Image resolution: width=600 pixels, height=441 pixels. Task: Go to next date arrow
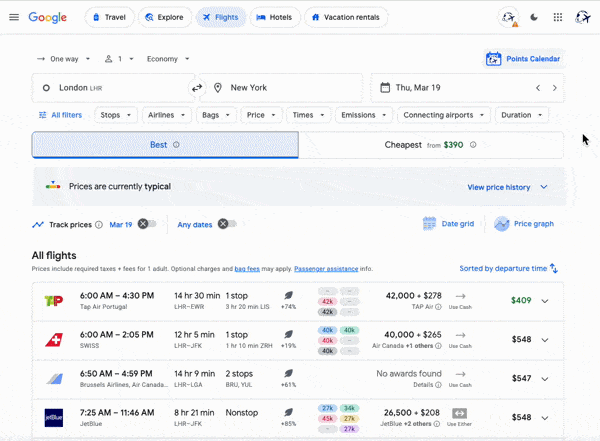(554, 88)
